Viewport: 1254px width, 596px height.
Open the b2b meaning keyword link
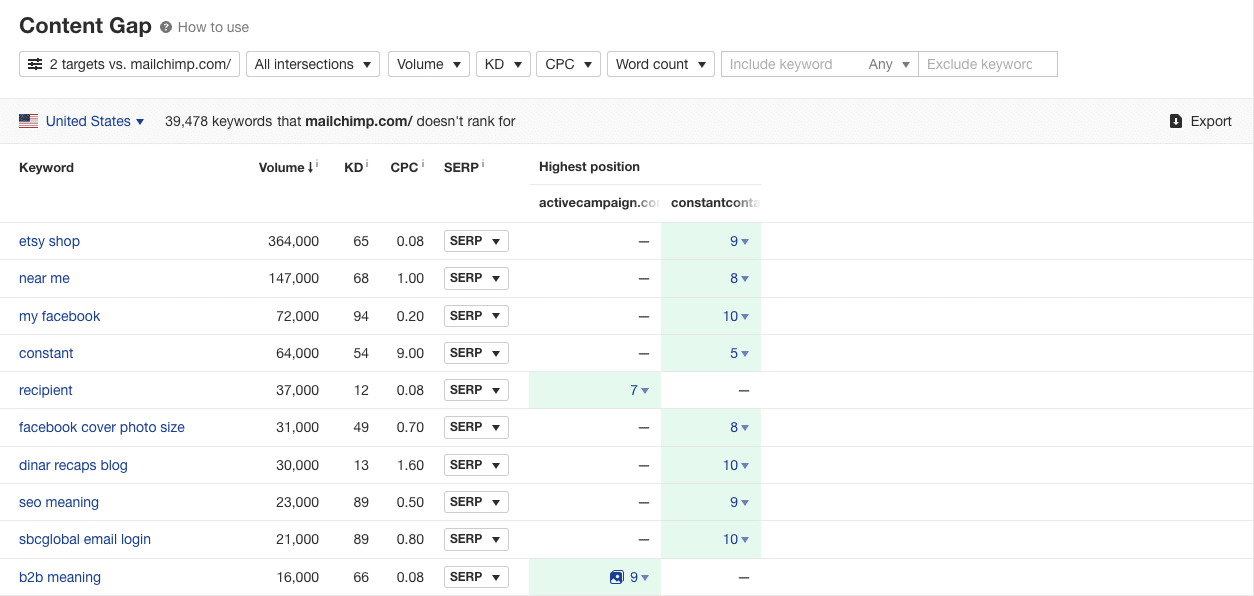[60, 577]
